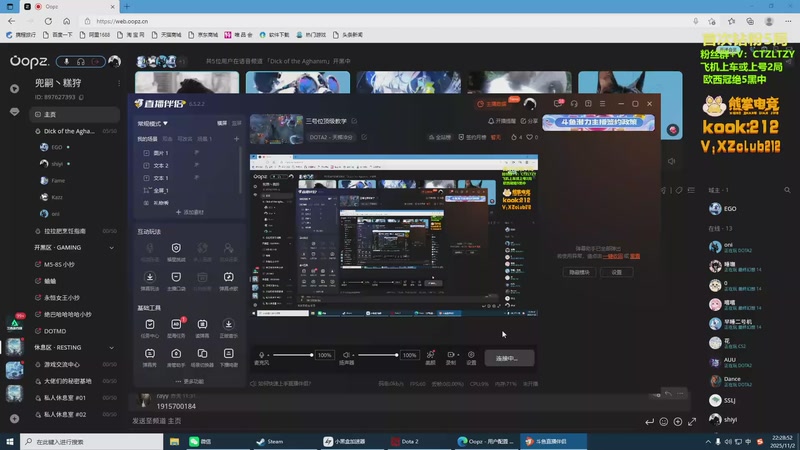Select the 图片 1 source
The width and height of the screenshot is (800, 450).
coord(161,153)
